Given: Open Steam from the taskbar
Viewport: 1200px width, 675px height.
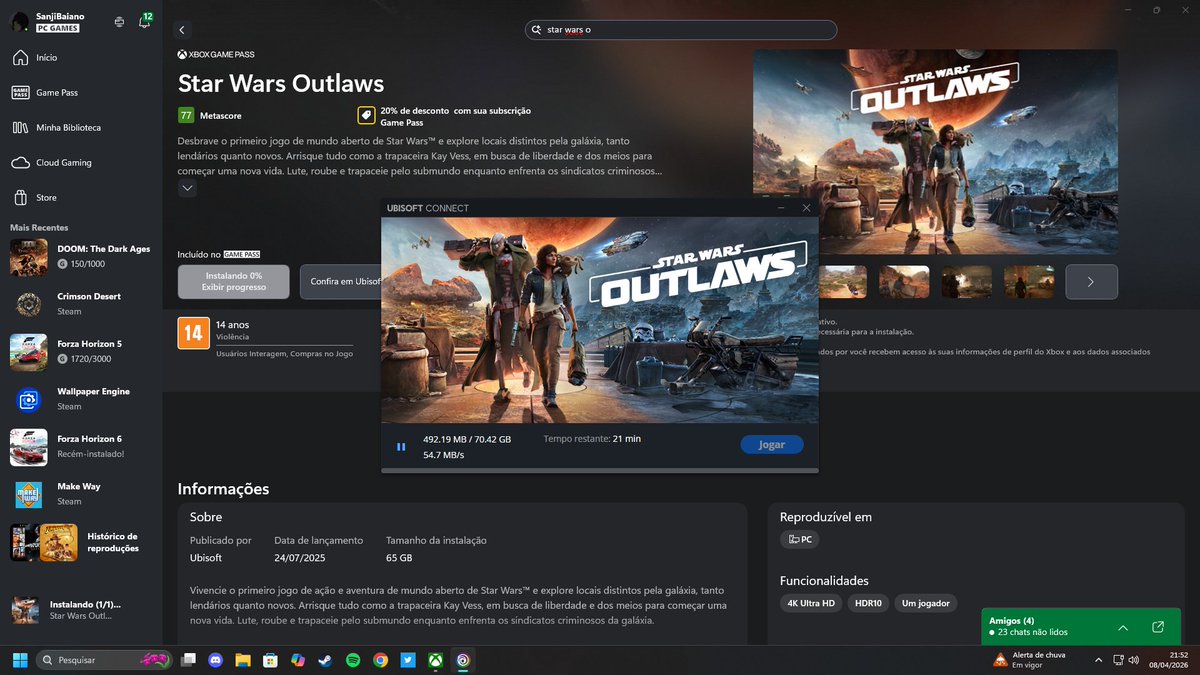Looking at the screenshot, I should click(x=325, y=660).
